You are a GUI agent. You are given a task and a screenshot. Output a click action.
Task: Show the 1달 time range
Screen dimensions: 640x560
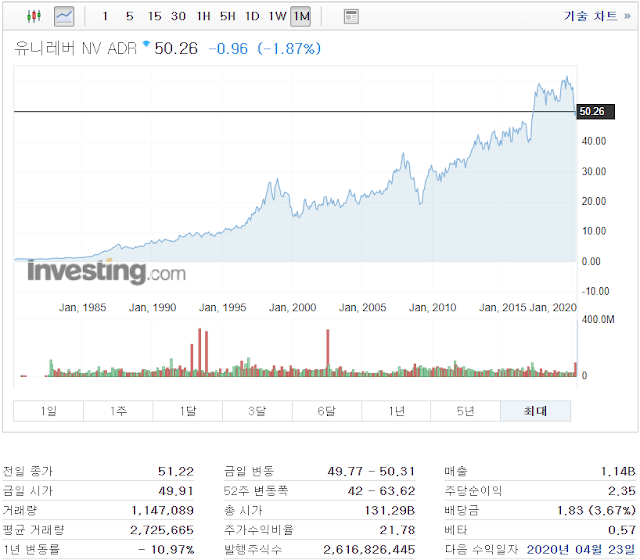188,411
